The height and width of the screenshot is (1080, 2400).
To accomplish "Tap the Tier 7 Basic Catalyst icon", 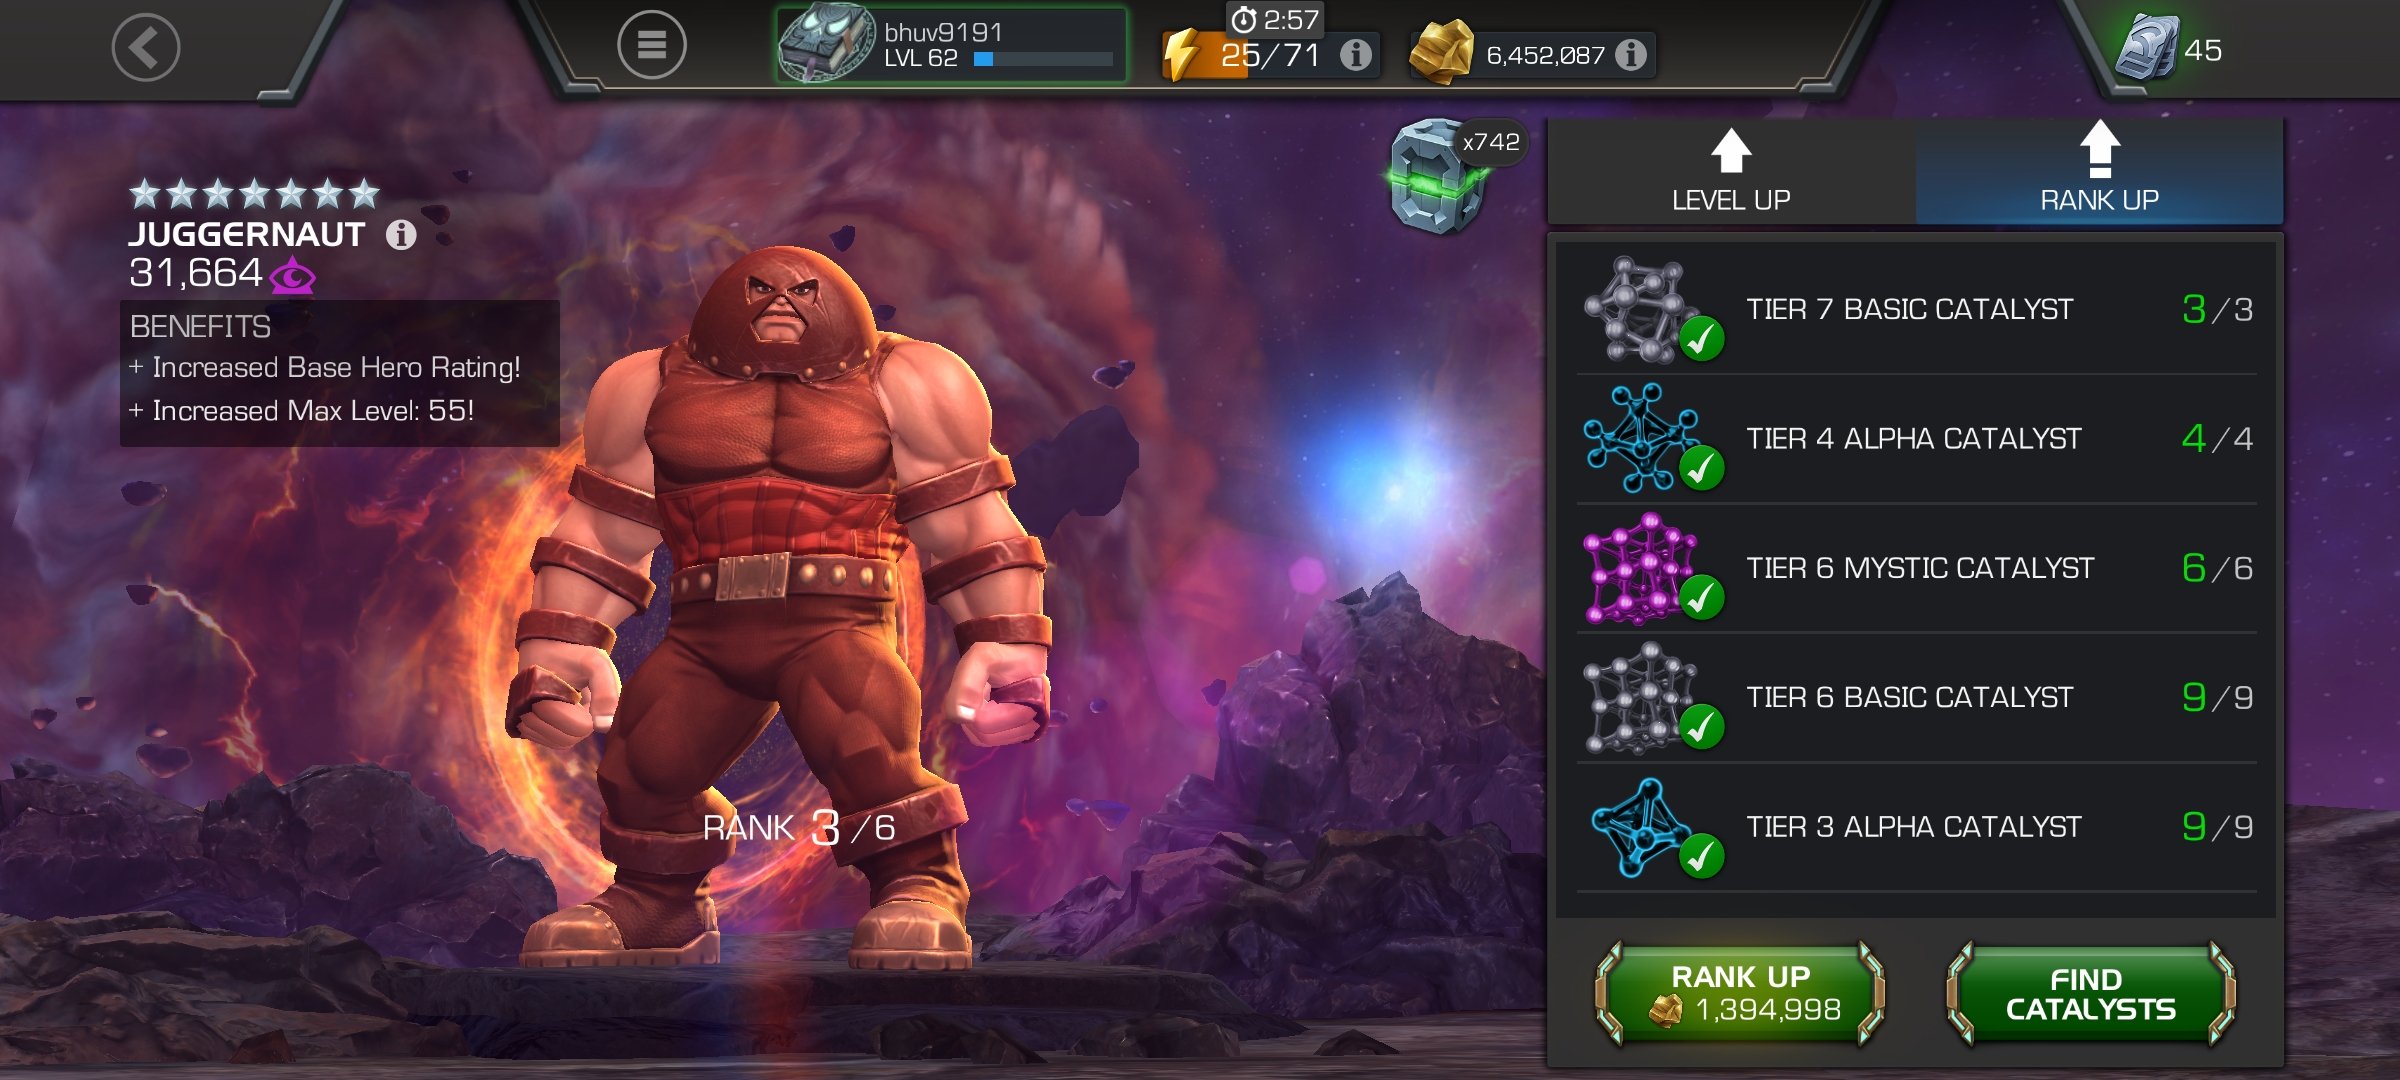I will pos(1651,309).
